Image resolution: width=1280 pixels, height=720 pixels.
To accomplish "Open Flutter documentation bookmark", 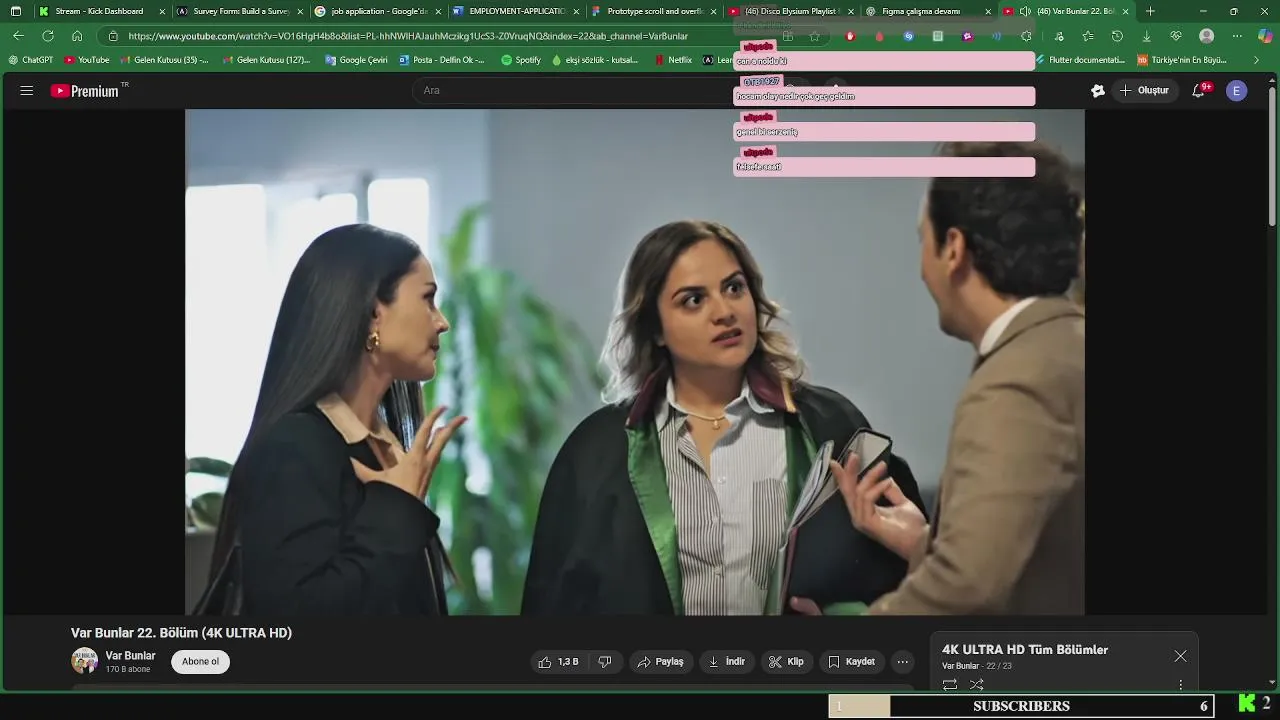I will pyautogui.click(x=1080, y=60).
